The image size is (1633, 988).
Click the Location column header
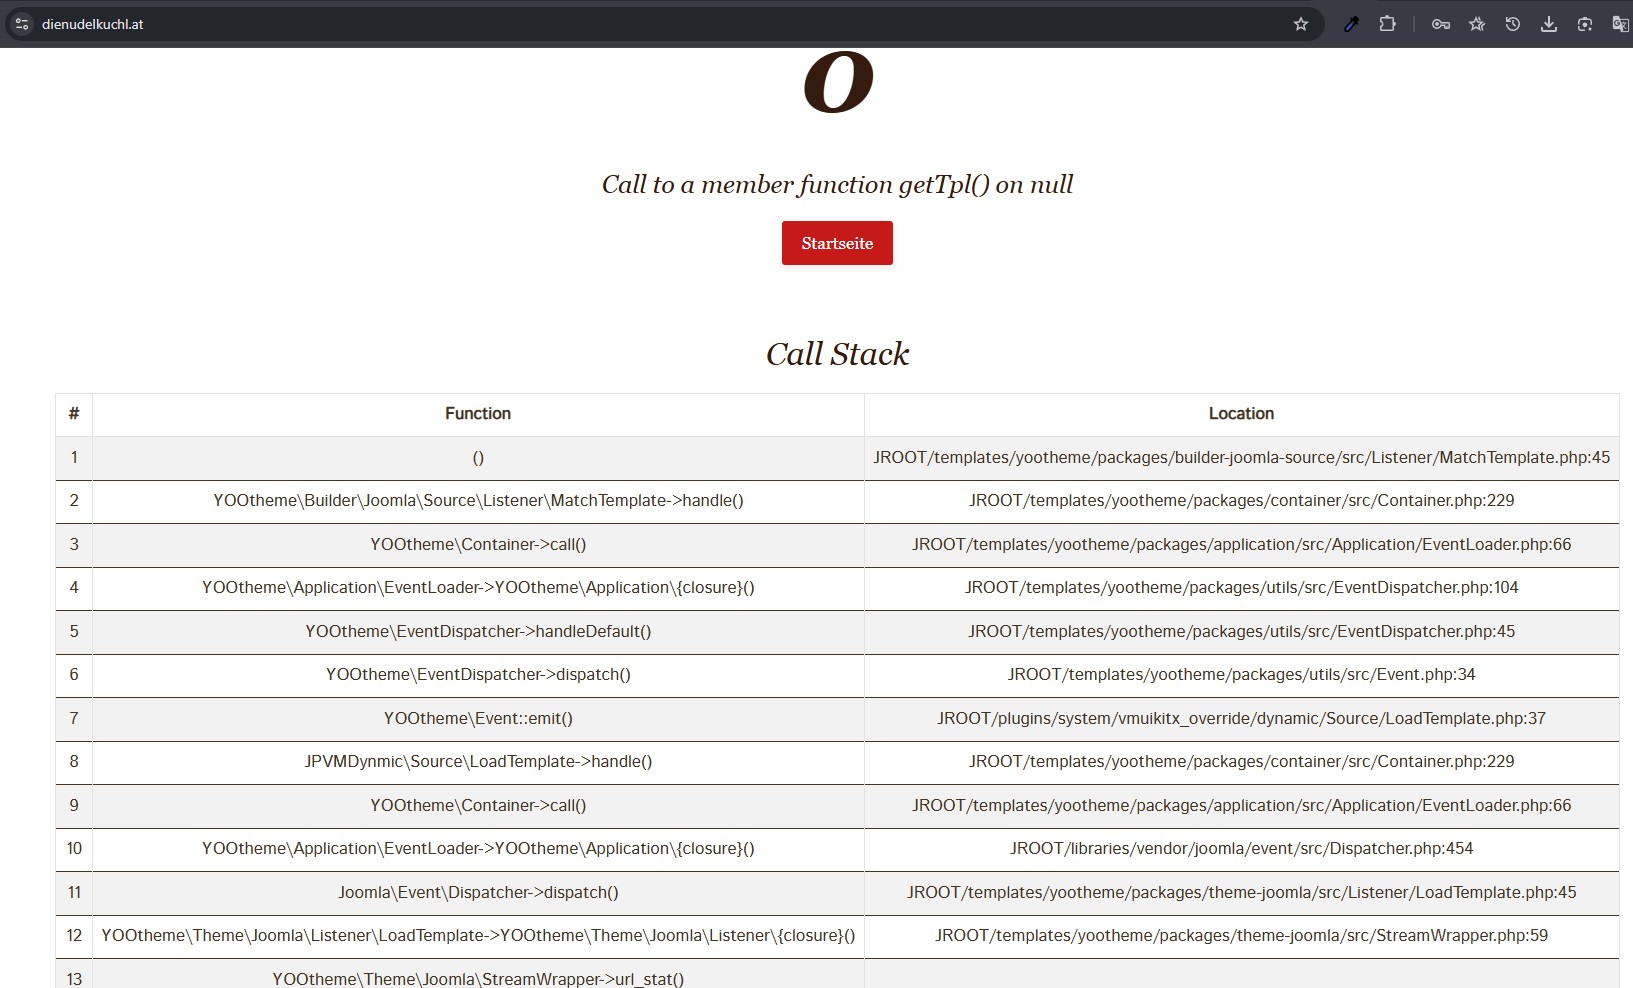(x=1241, y=413)
